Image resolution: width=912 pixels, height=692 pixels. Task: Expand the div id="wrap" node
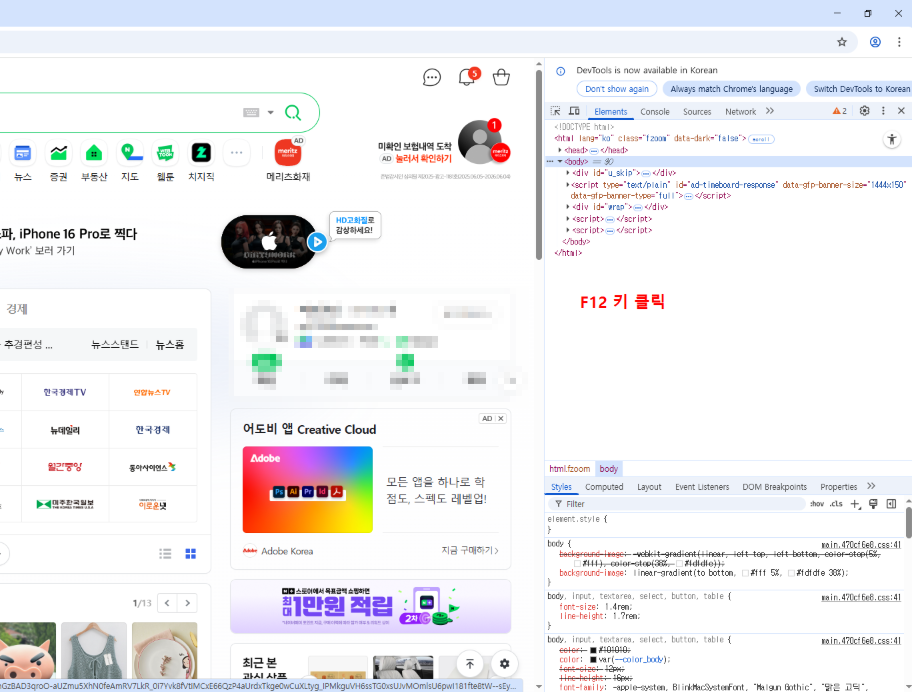568,206
